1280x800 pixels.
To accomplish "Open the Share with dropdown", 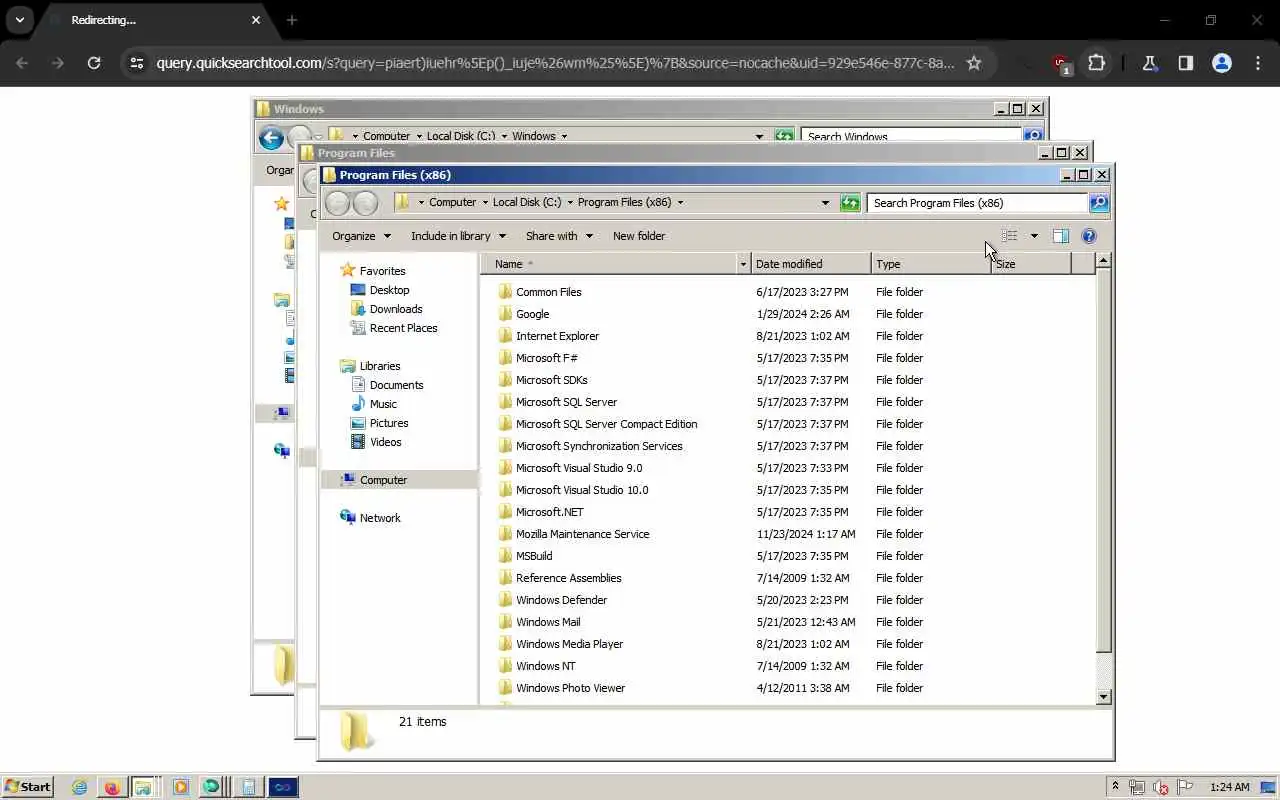I will (x=559, y=236).
